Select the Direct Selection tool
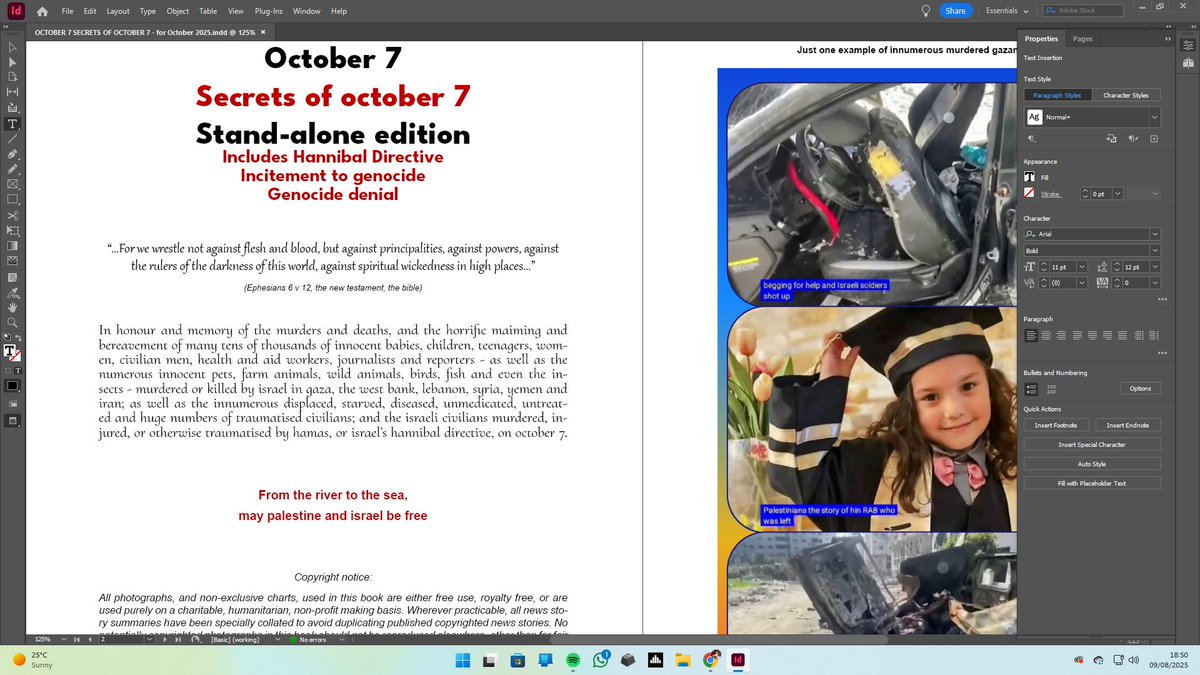This screenshot has width=1200, height=675. click(12, 61)
